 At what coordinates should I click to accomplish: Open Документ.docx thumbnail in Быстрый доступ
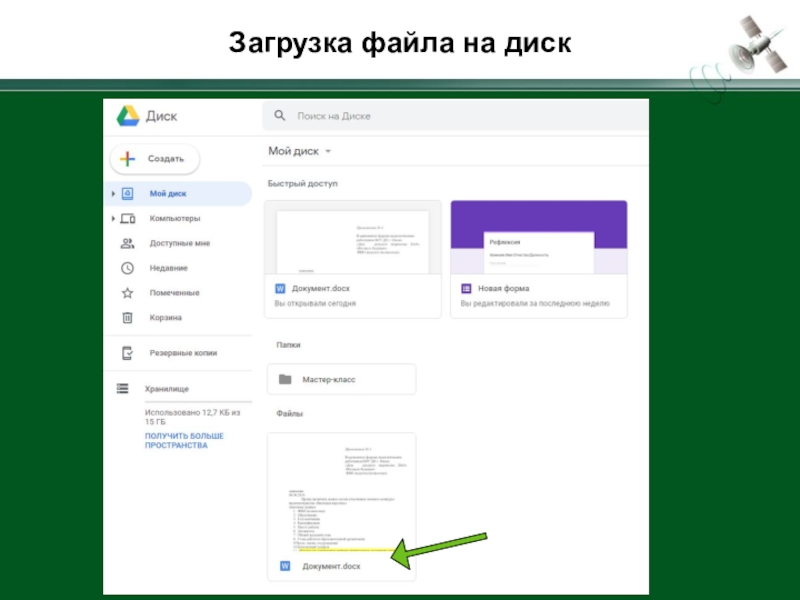[x=353, y=240]
